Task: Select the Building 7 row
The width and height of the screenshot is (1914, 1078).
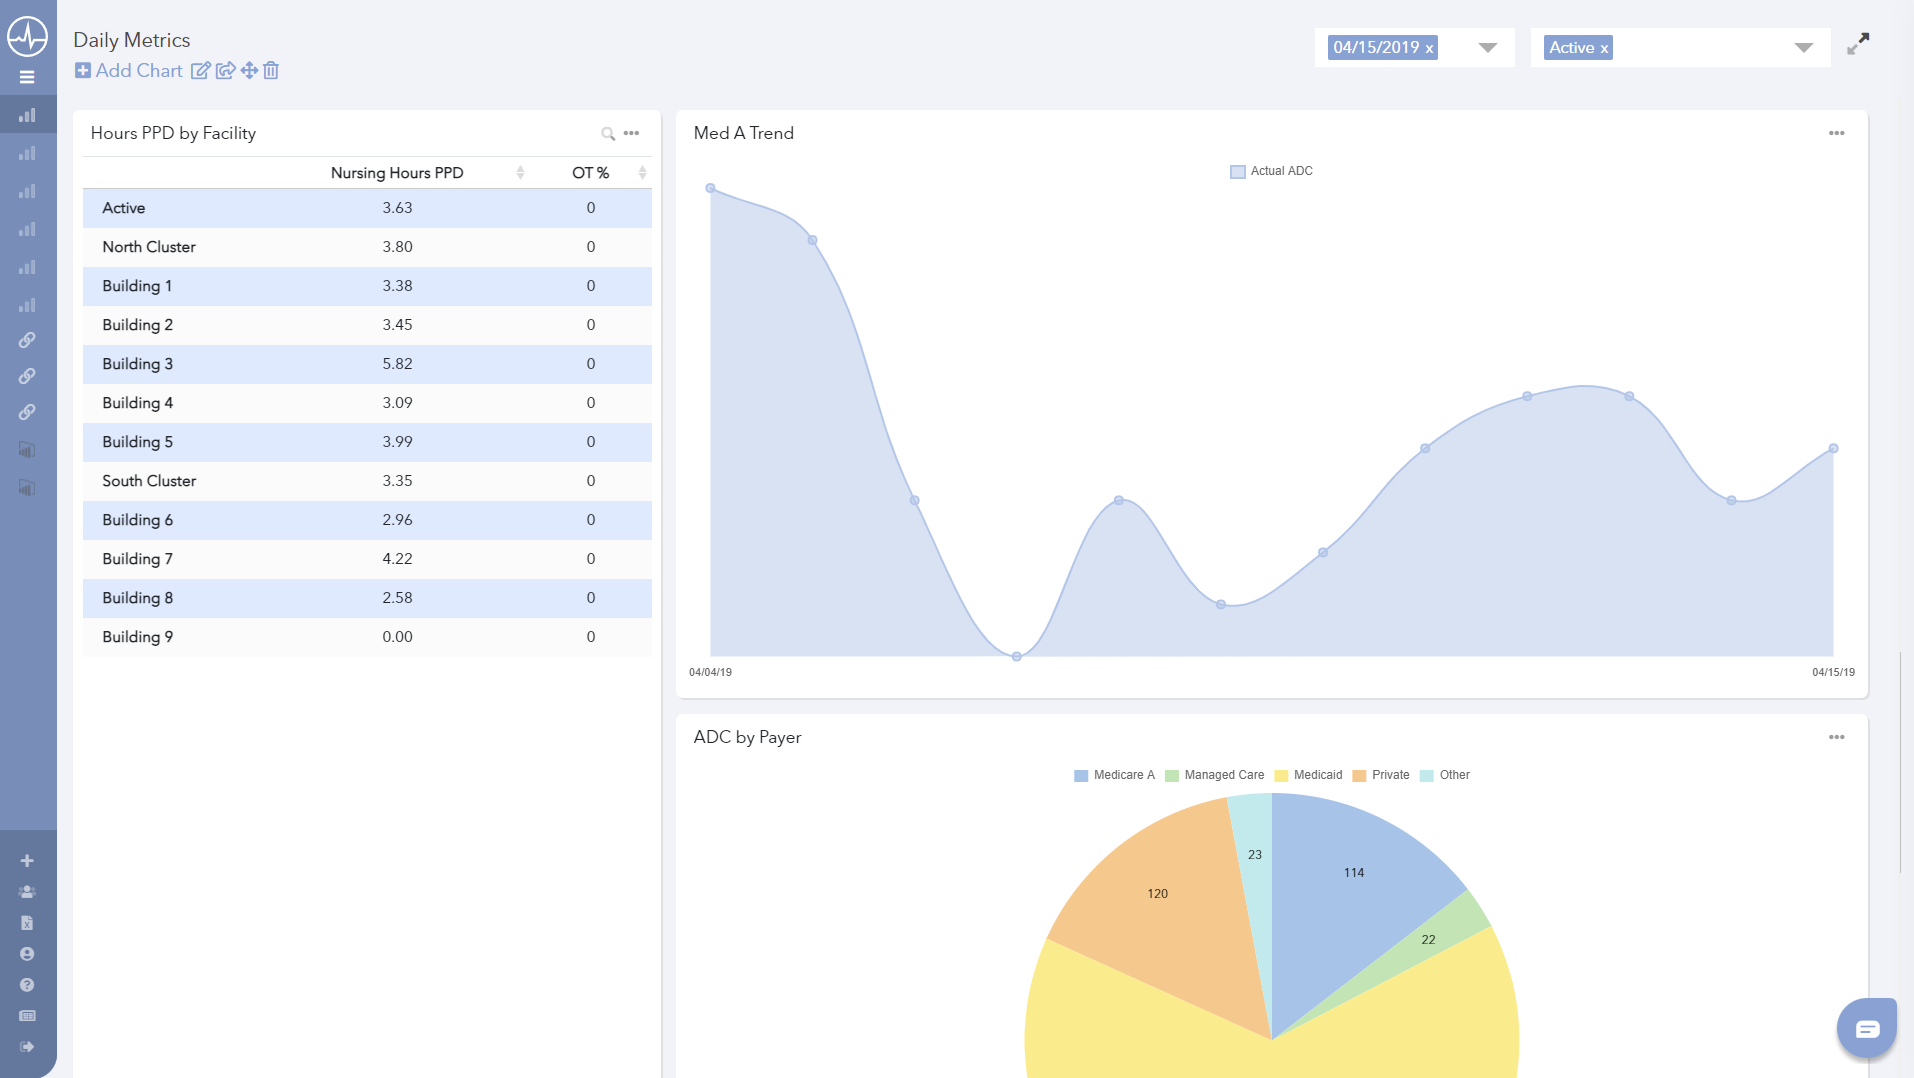Action: coord(367,559)
